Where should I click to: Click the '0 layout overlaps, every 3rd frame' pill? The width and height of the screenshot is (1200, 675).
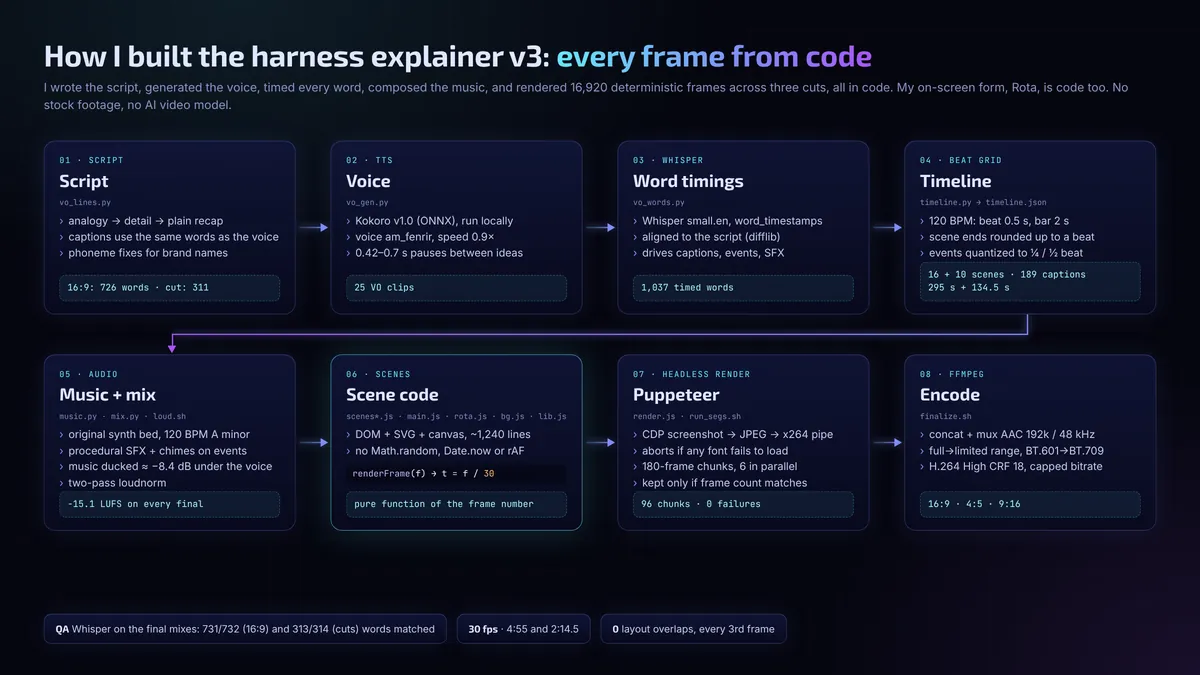coord(694,629)
